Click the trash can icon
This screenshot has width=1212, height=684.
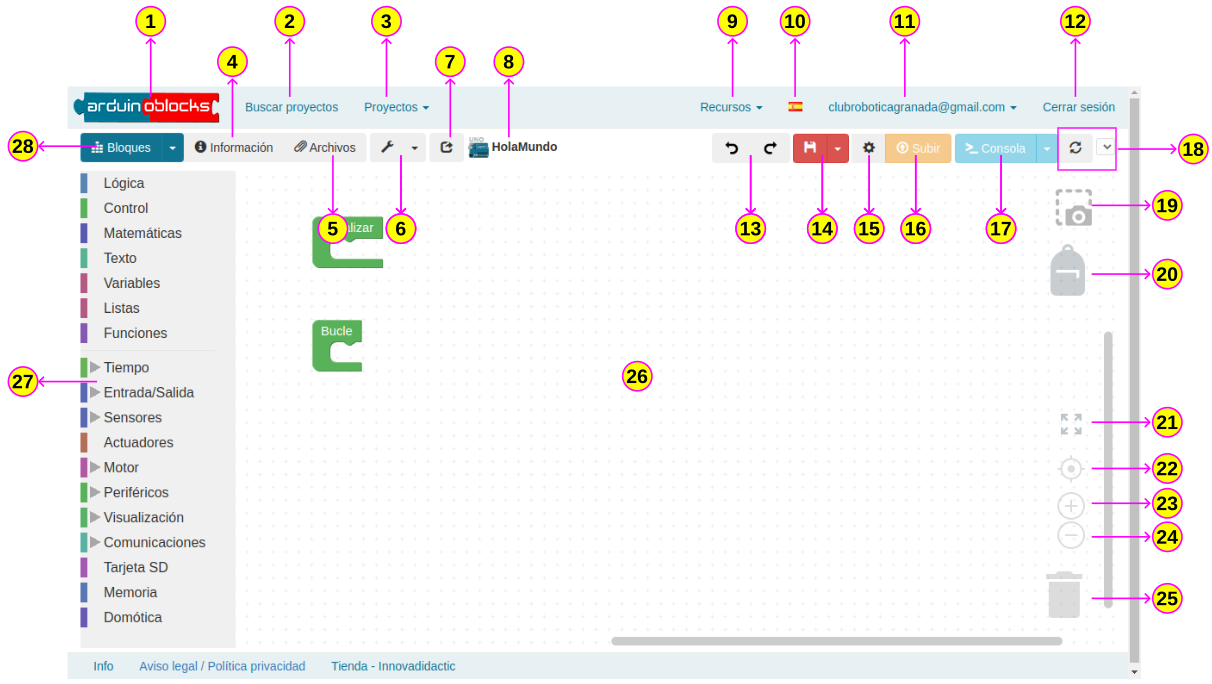1064,595
